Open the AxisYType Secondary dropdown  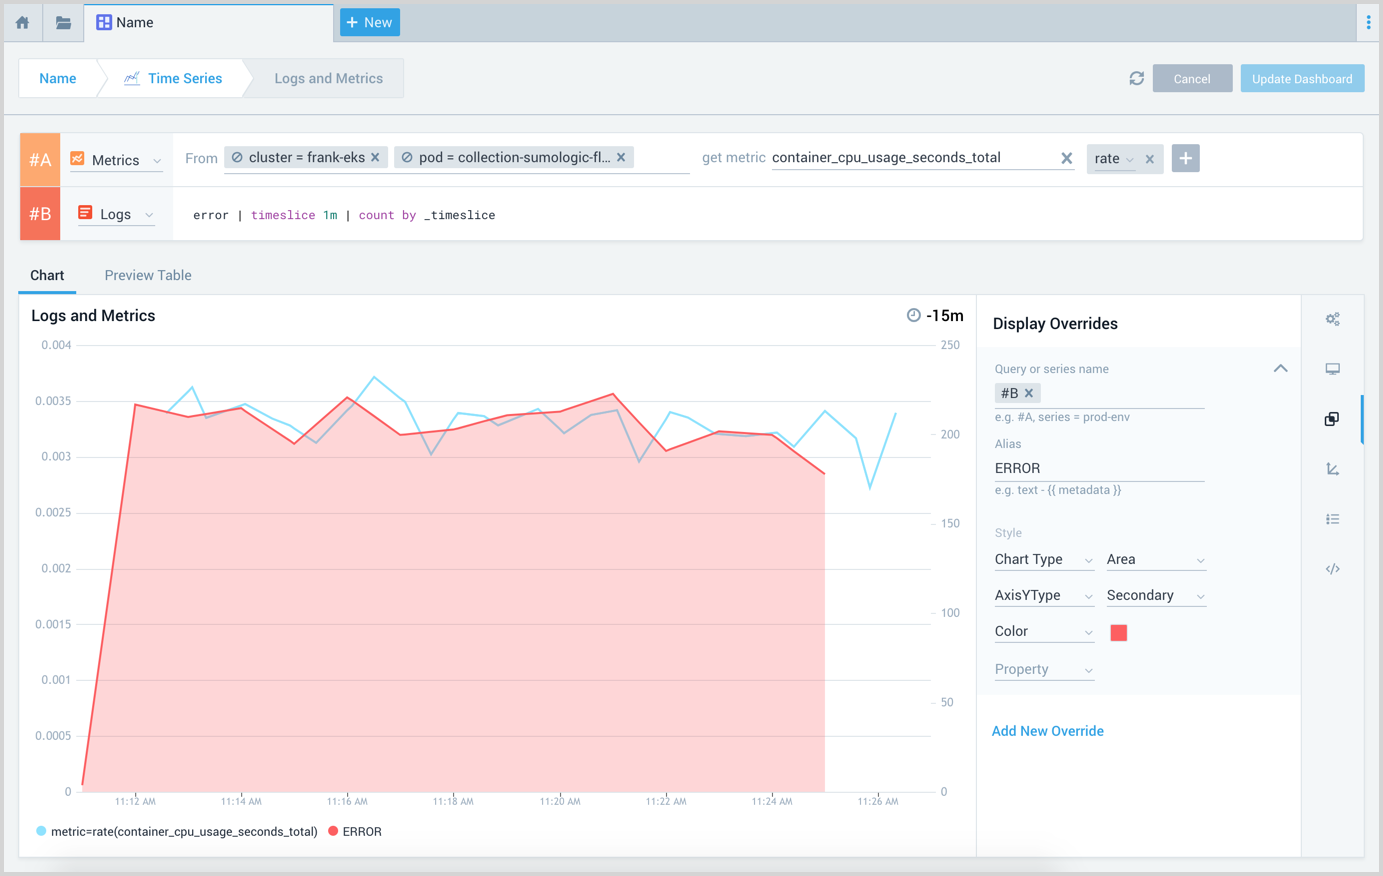(1155, 594)
